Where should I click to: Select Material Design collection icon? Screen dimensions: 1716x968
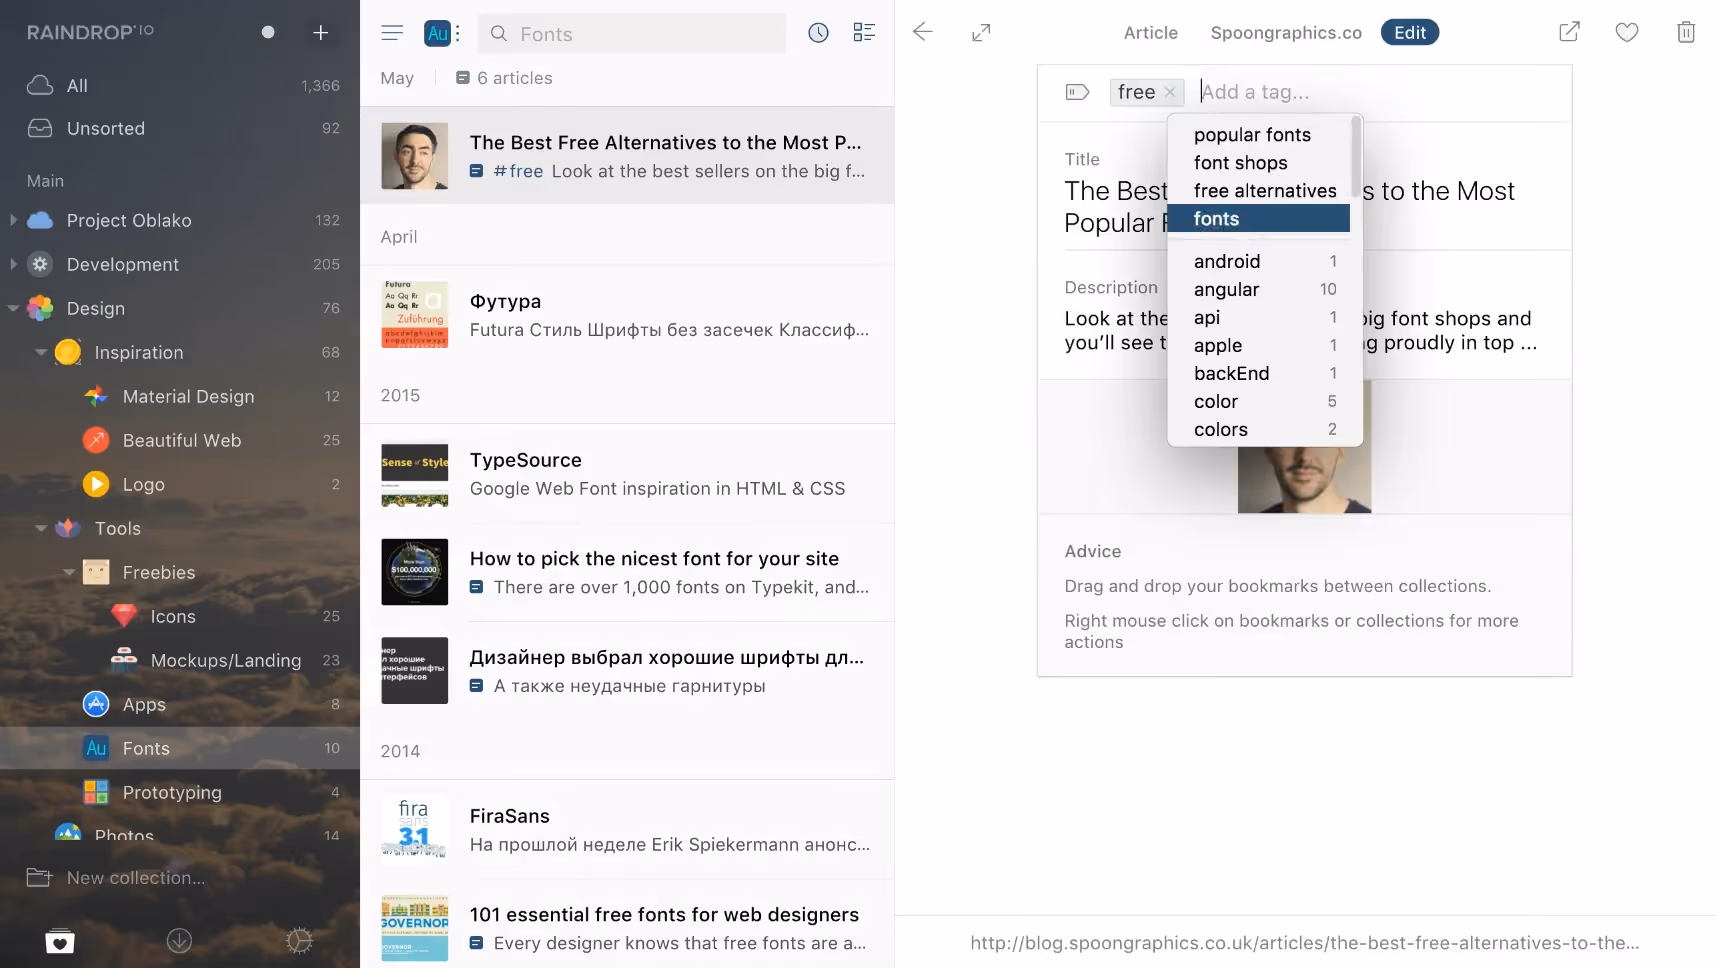click(x=96, y=396)
